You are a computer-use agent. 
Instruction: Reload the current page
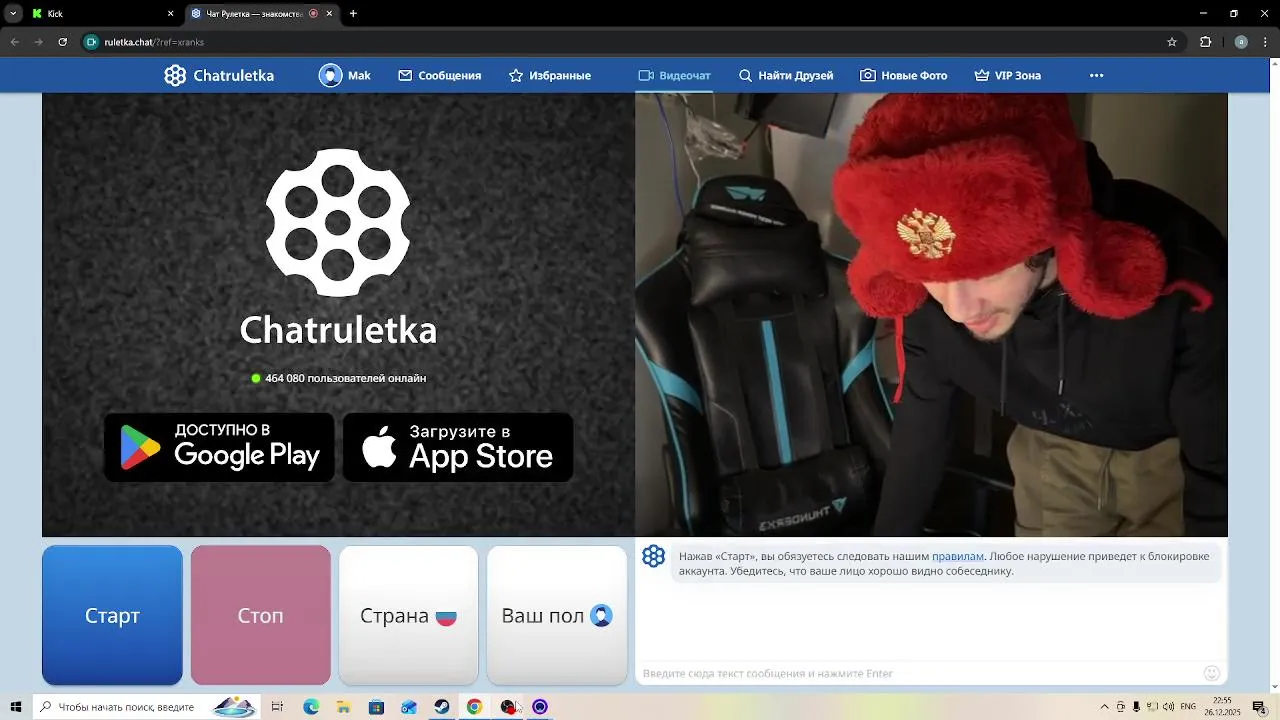click(63, 42)
